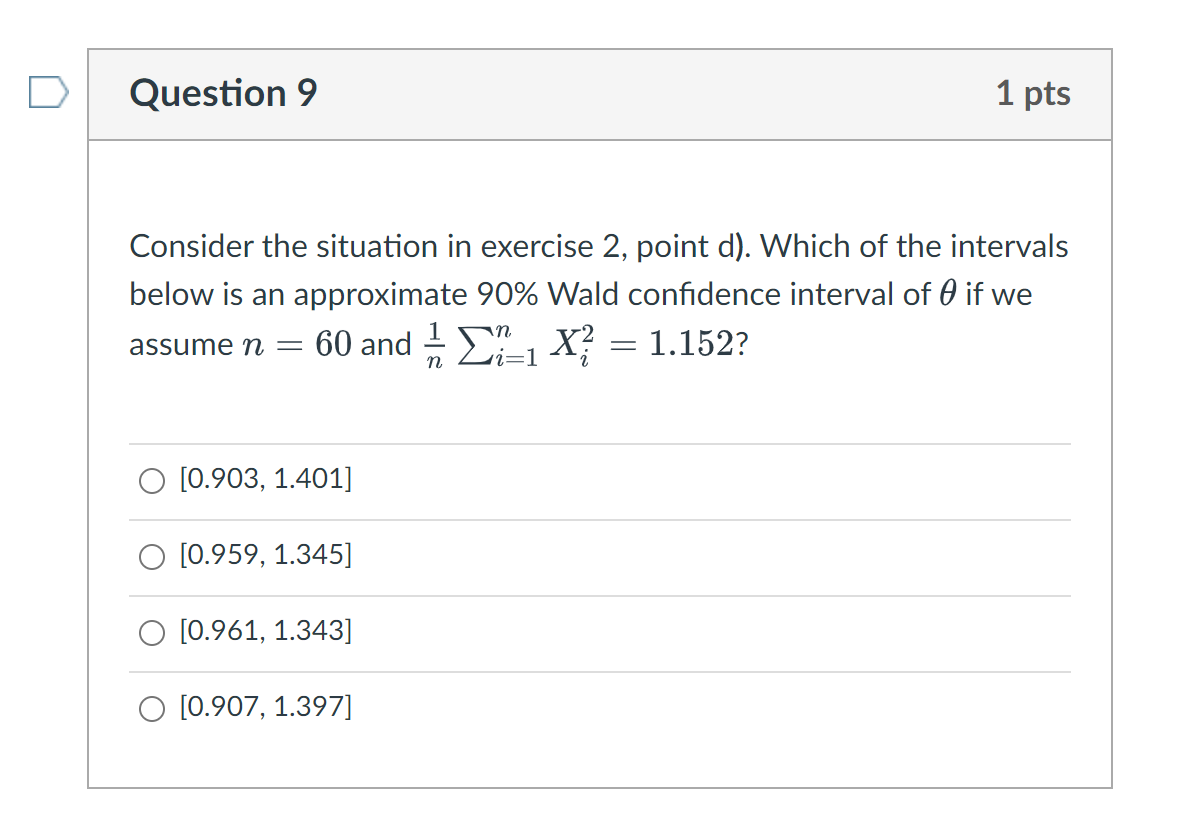Click the second answer choice circle
This screenshot has height=839, width=1196.
click(x=152, y=556)
